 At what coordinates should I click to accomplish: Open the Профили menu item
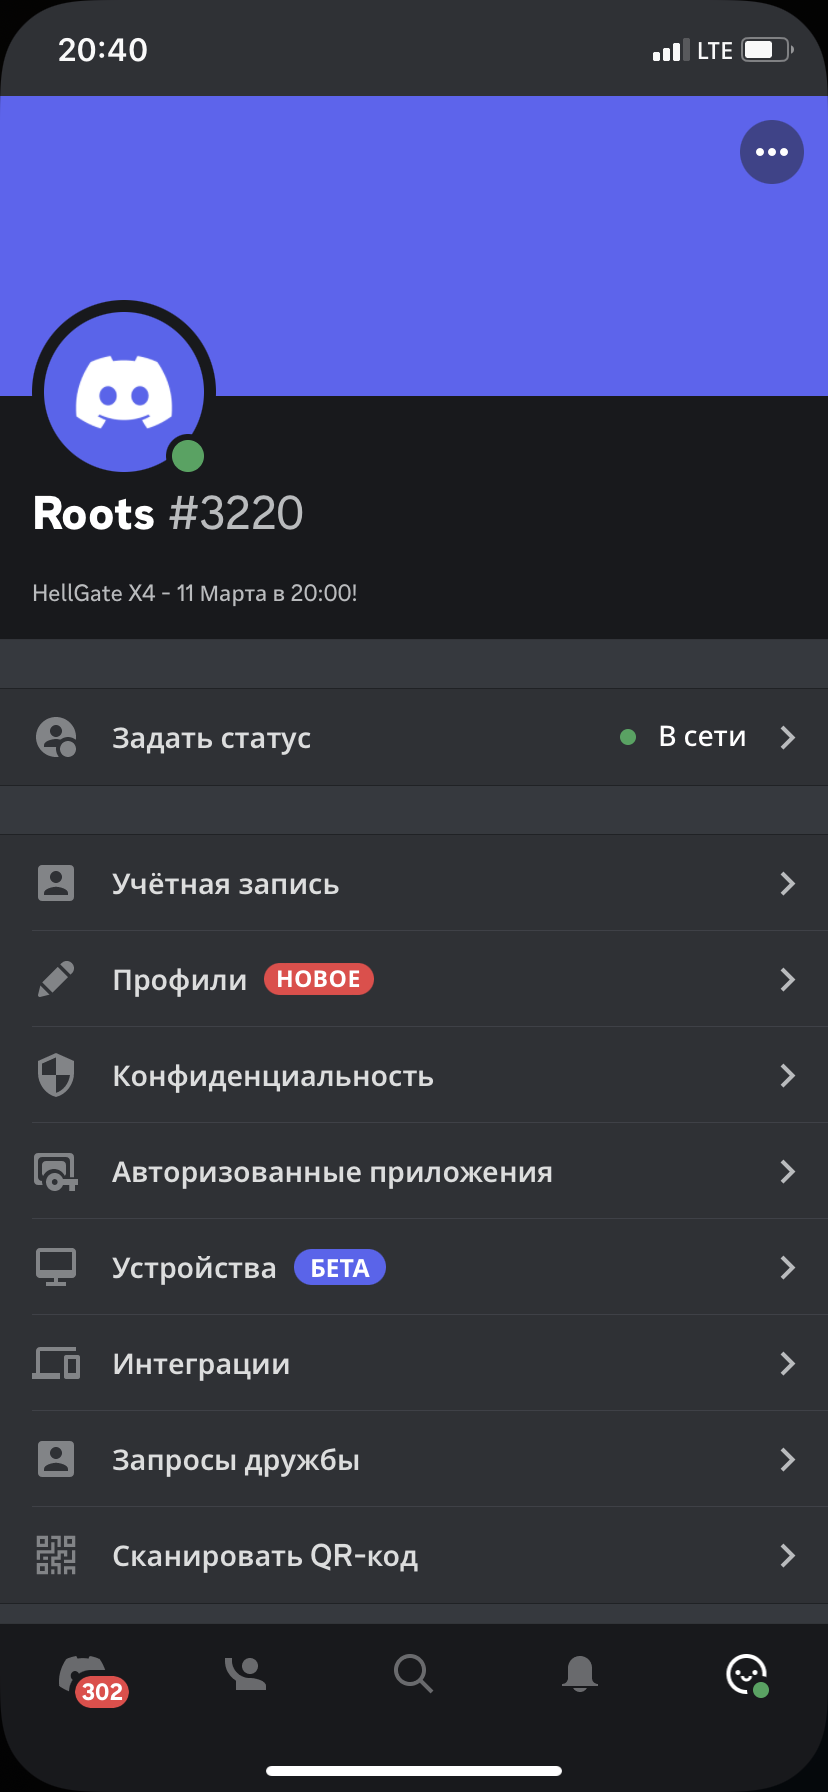[414, 979]
